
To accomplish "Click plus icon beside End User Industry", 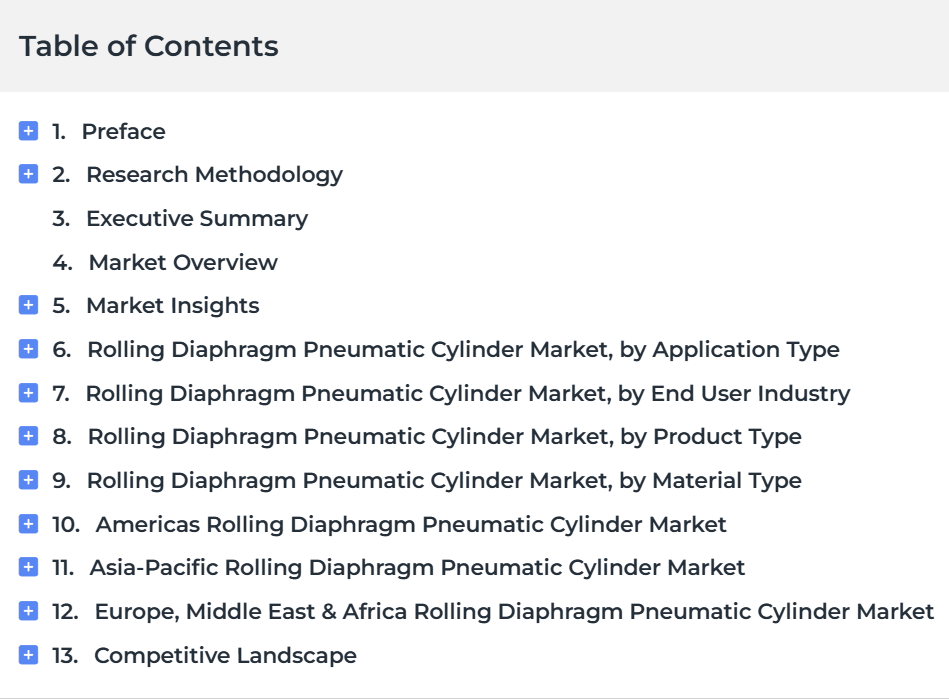I will pos(28,393).
